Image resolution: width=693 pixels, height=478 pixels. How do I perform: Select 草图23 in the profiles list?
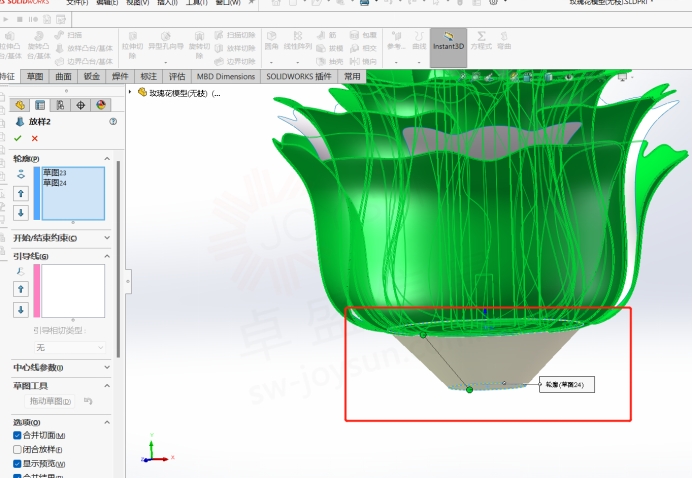point(54,173)
